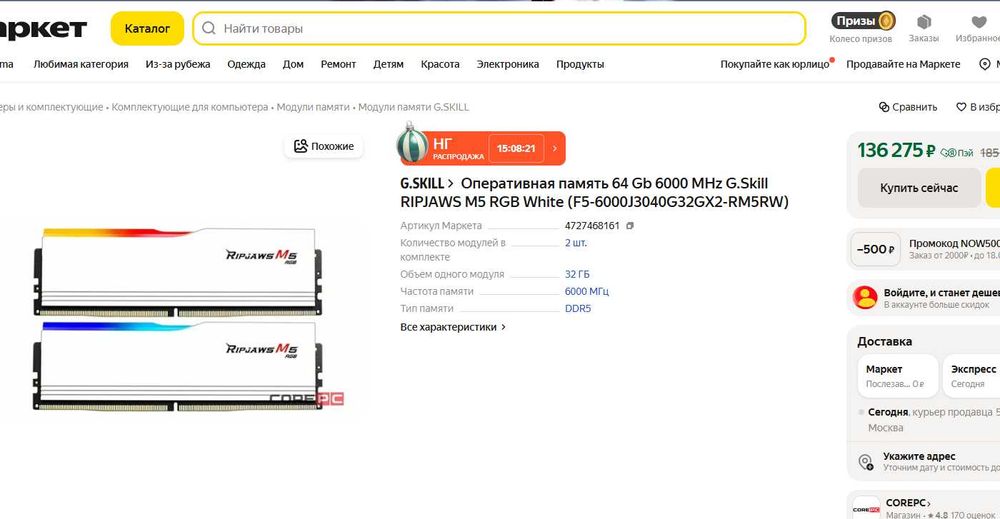The width and height of the screenshot is (1000, 519).
Task: Click the upper Ripjaws M5 memory module image
Action: (x=178, y=272)
